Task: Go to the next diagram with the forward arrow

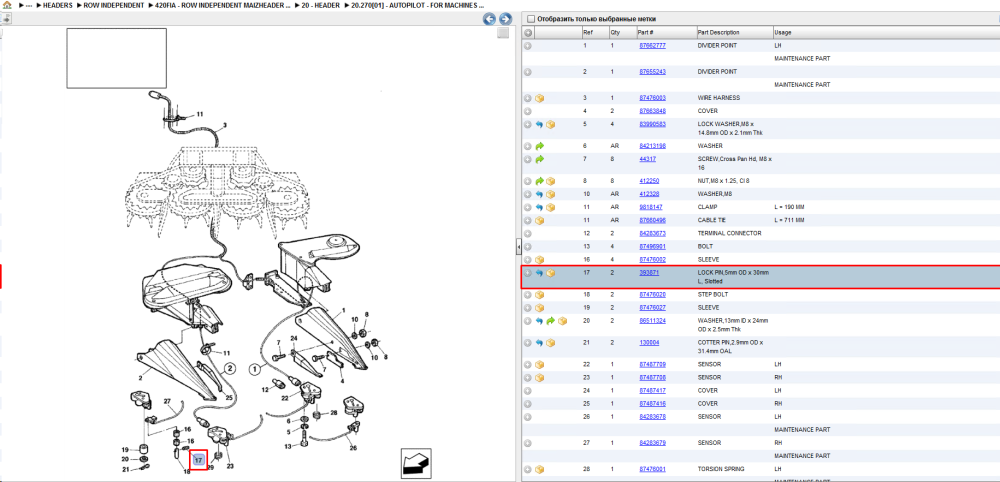Action: [x=505, y=19]
